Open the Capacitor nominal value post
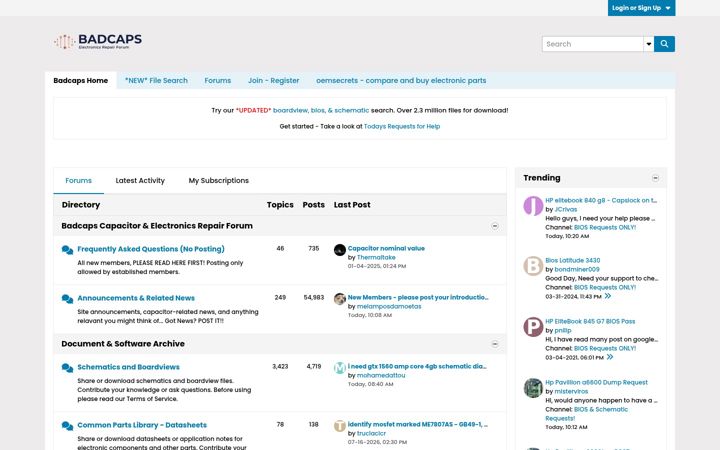Screen dimensions: 720x450 tap(386, 248)
